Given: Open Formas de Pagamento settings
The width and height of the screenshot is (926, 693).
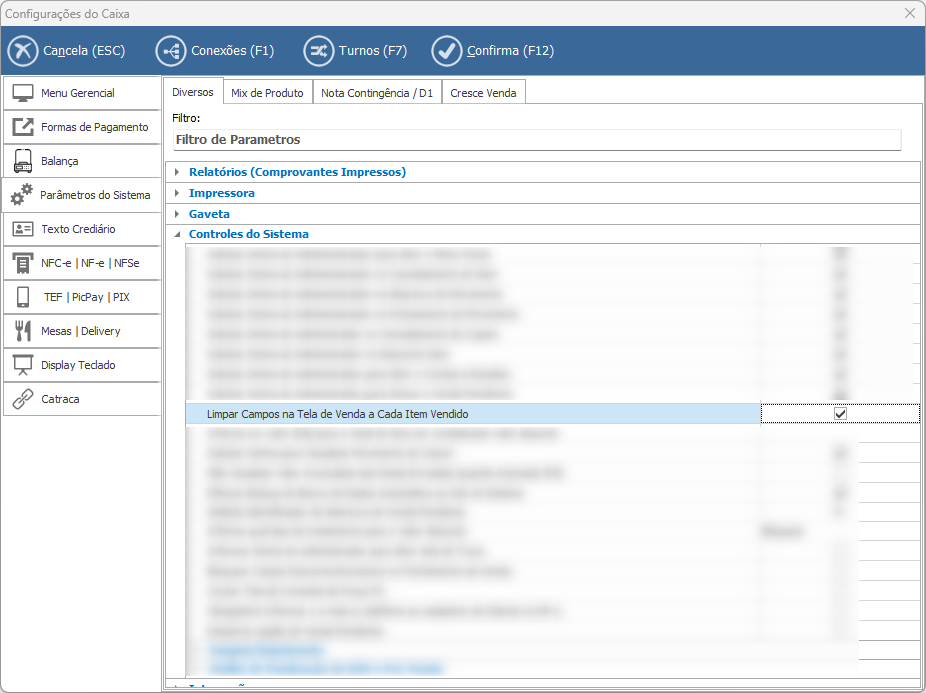Looking at the screenshot, I should tap(94, 127).
